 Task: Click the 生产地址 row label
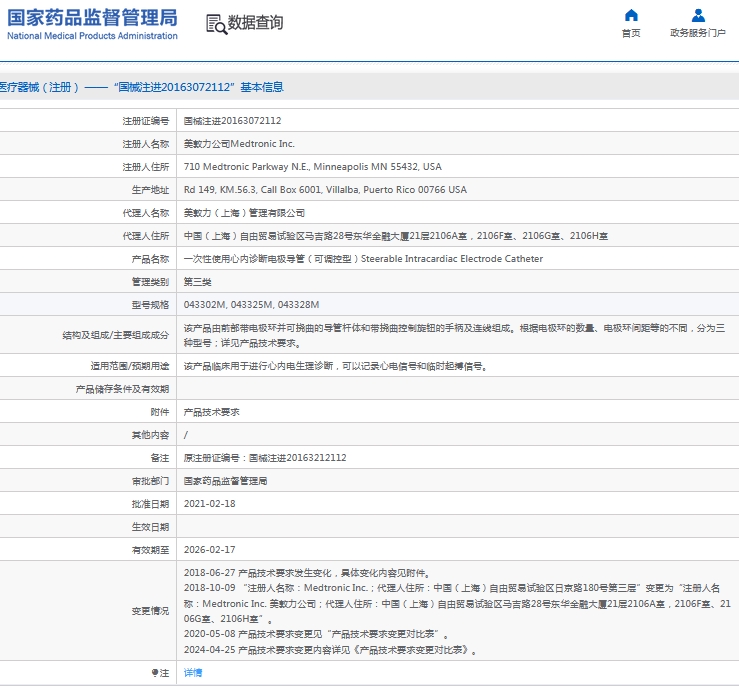tap(150, 190)
